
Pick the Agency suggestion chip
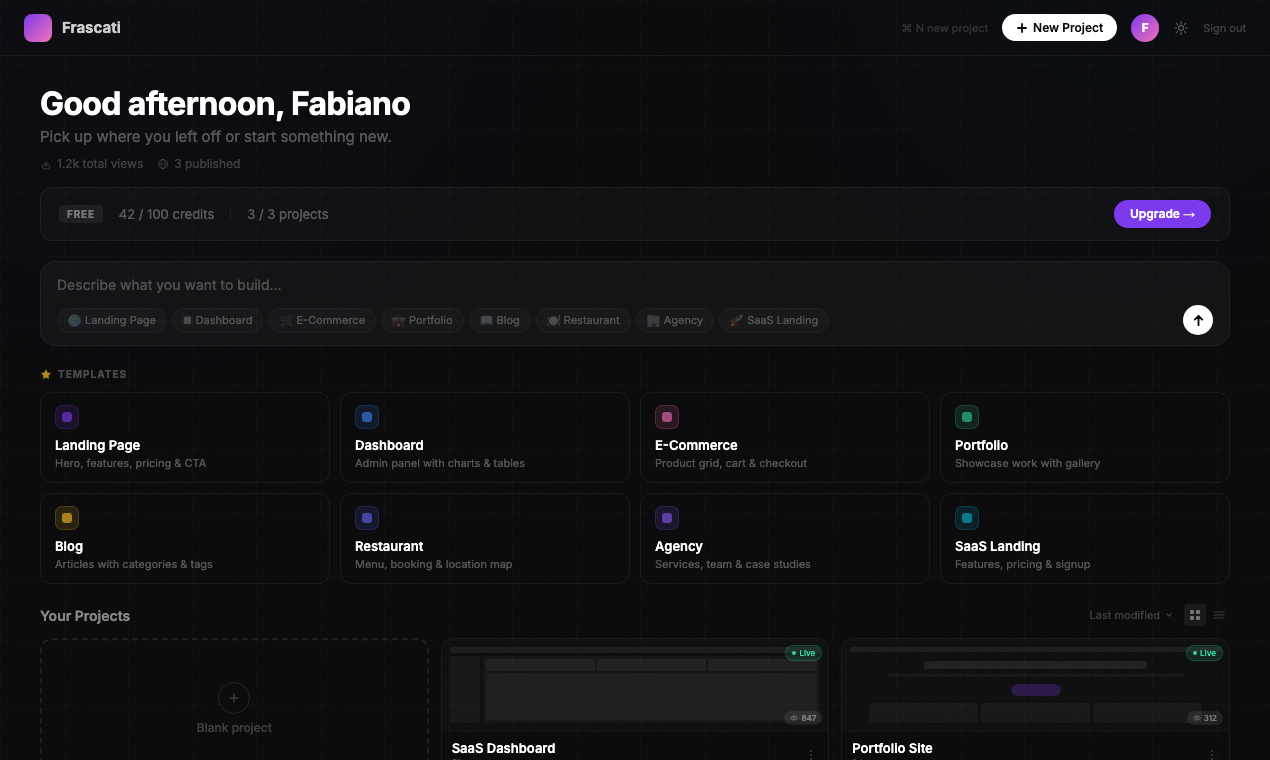point(675,320)
